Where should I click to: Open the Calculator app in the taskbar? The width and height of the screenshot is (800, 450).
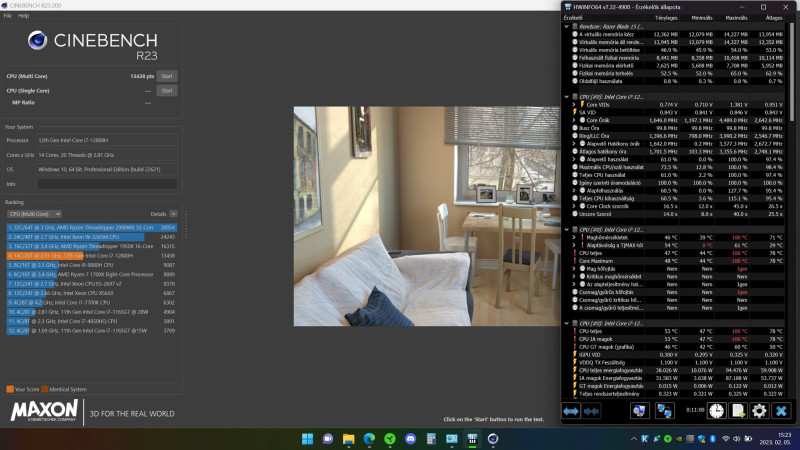tap(431, 439)
